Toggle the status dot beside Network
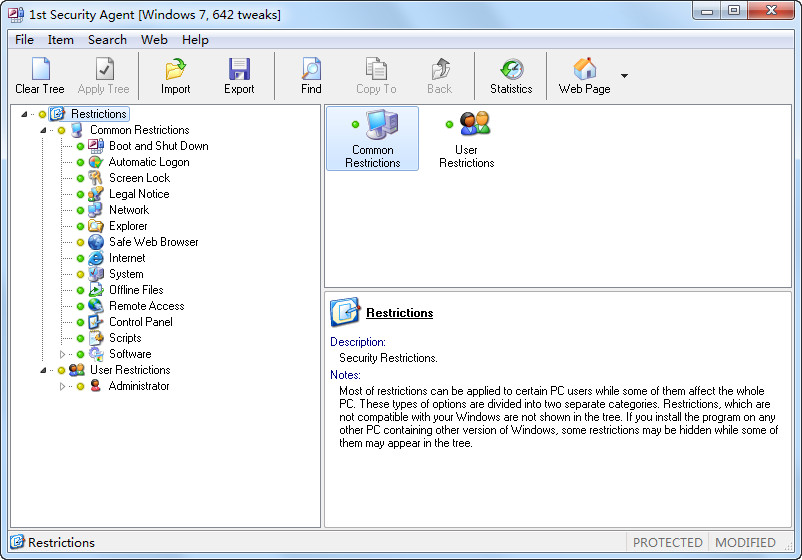The width and height of the screenshot is (802, 560). tap(80, 210)
